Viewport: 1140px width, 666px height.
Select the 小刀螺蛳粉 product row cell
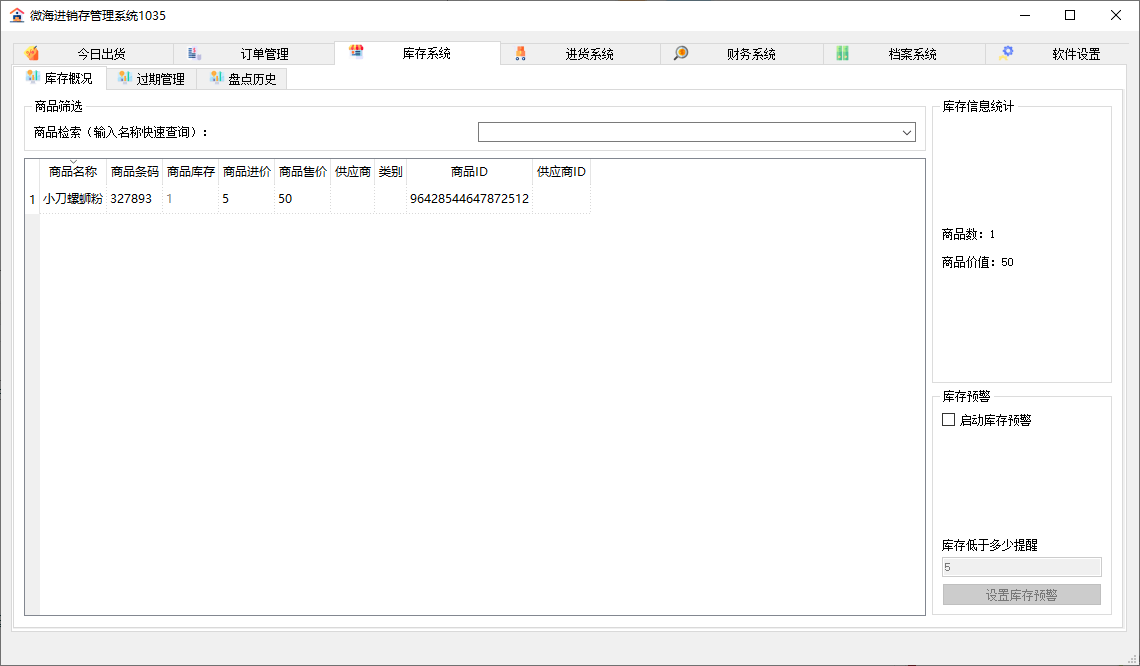(x=73, y=199)
